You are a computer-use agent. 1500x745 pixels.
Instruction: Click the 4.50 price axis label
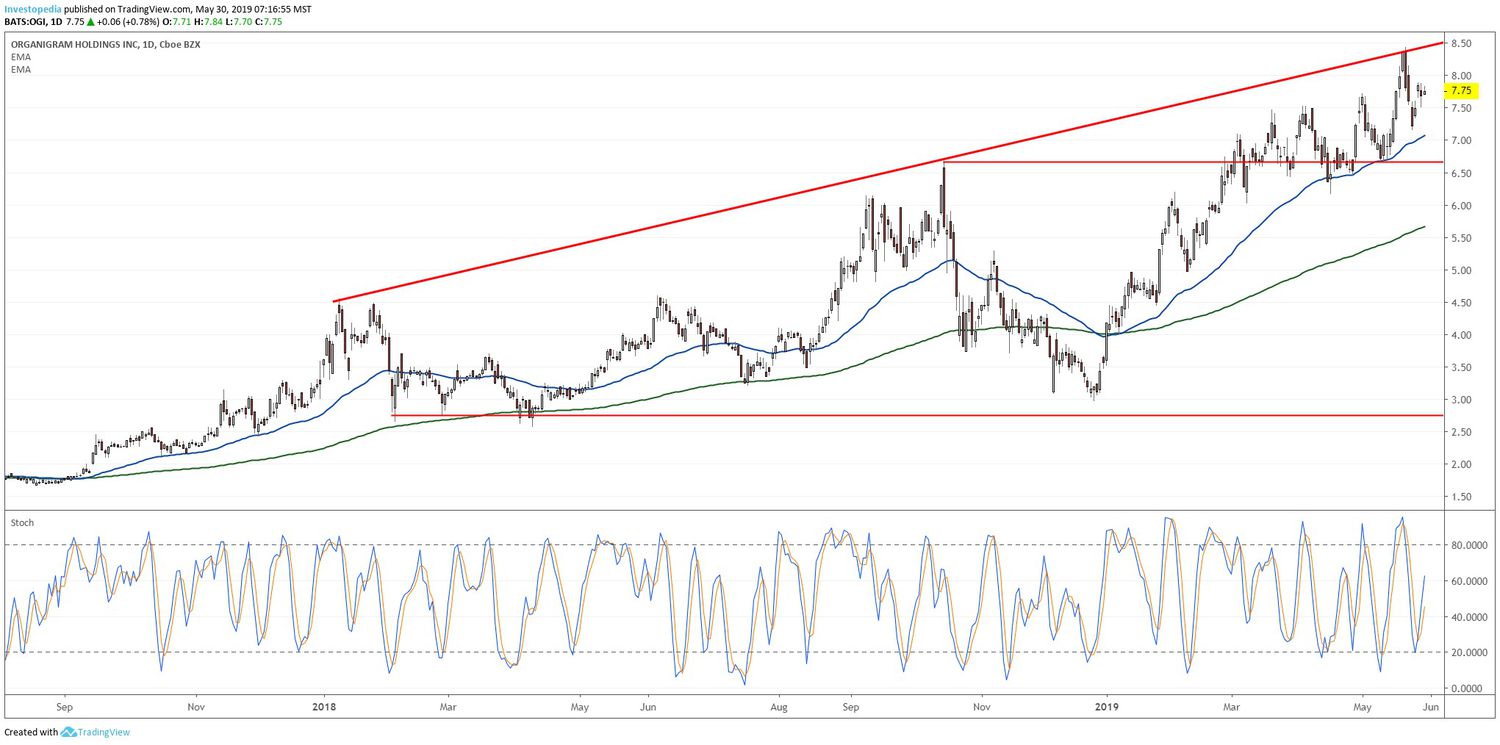pyautogui.click(x=1460, y=303)
